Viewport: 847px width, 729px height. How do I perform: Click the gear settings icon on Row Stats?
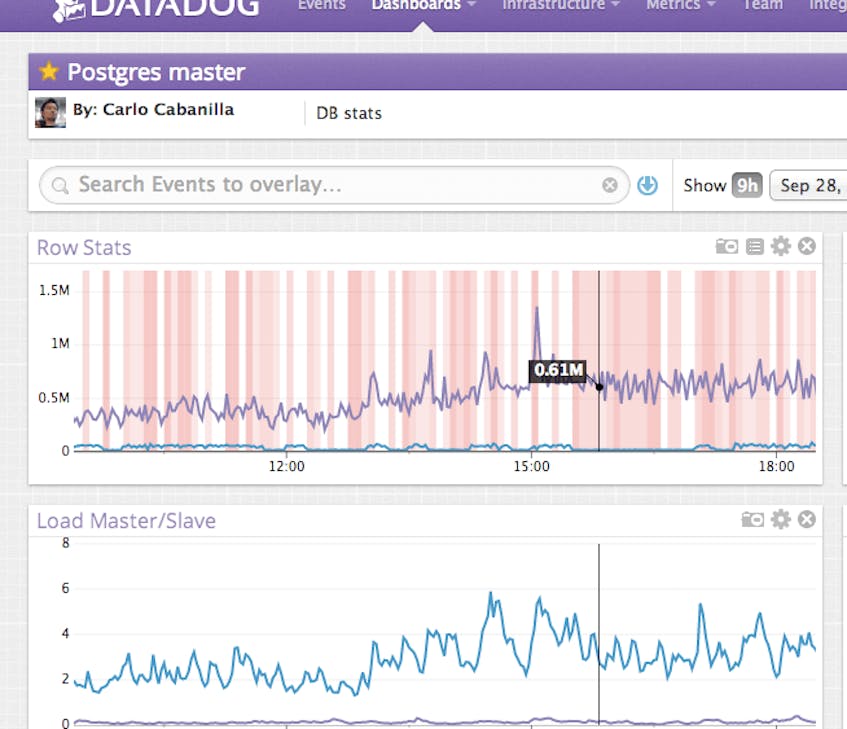pos(780,246)
